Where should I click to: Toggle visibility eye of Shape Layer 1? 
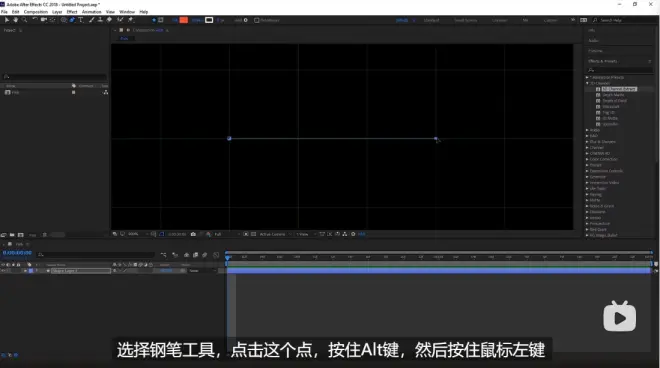pyautogui.click(x=3, y=271)
